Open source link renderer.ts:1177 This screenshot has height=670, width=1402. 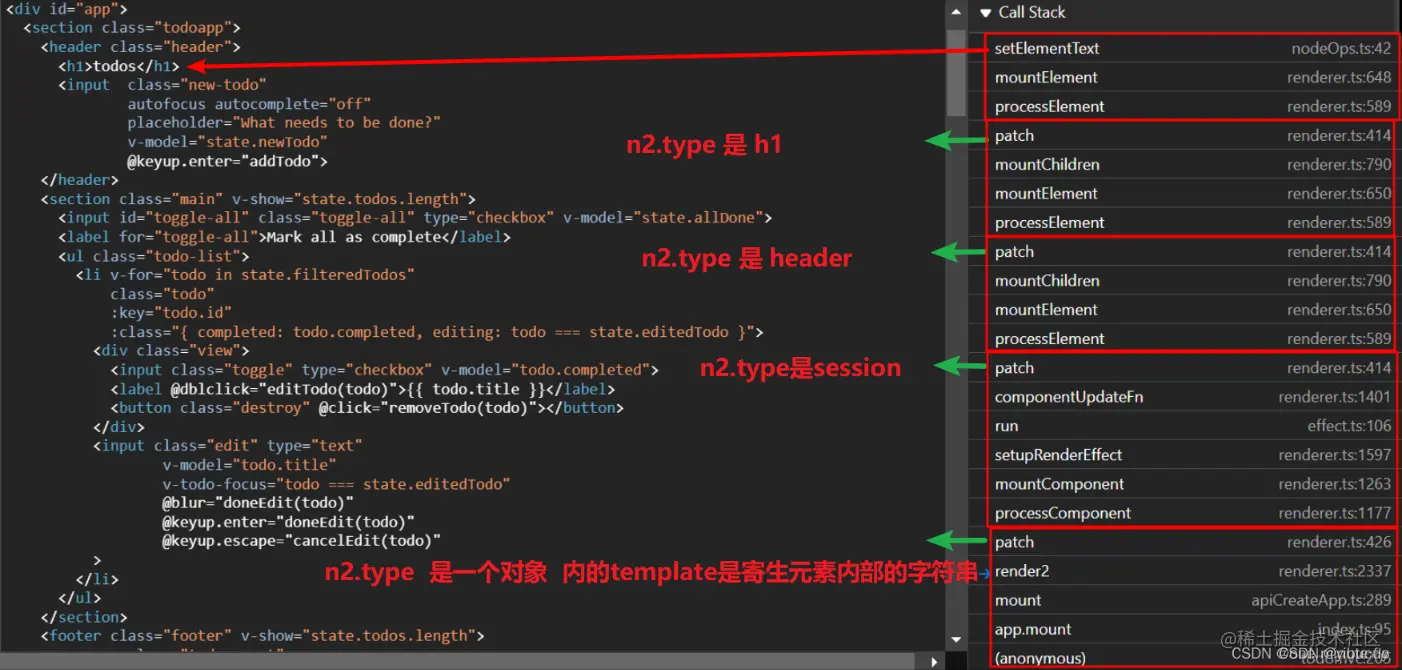pyautogui.click(x=1335, y=513)
